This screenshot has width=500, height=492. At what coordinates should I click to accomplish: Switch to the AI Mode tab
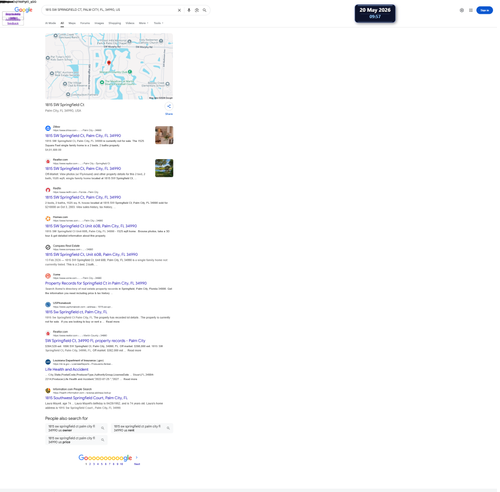point(50,23)
